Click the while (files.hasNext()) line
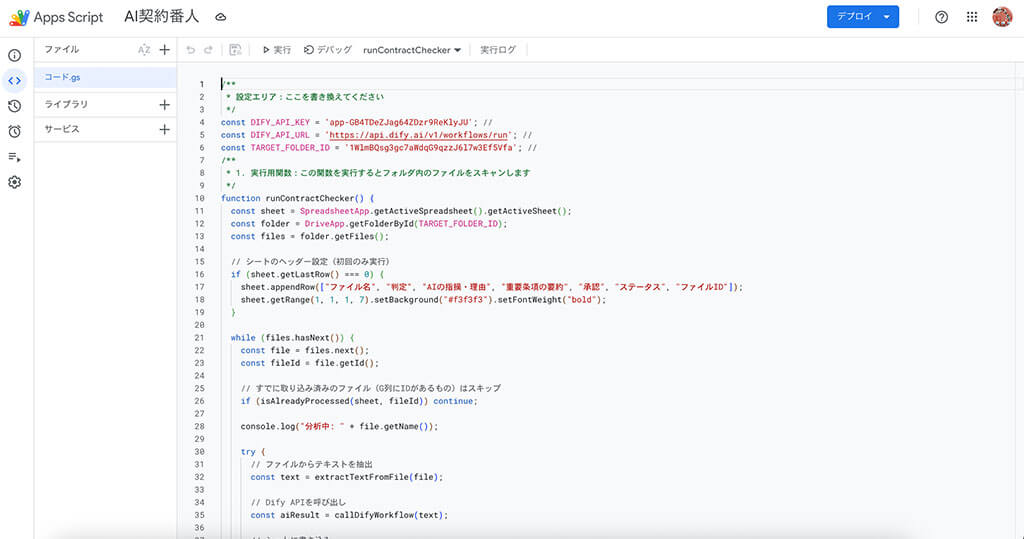 [293, 338]
